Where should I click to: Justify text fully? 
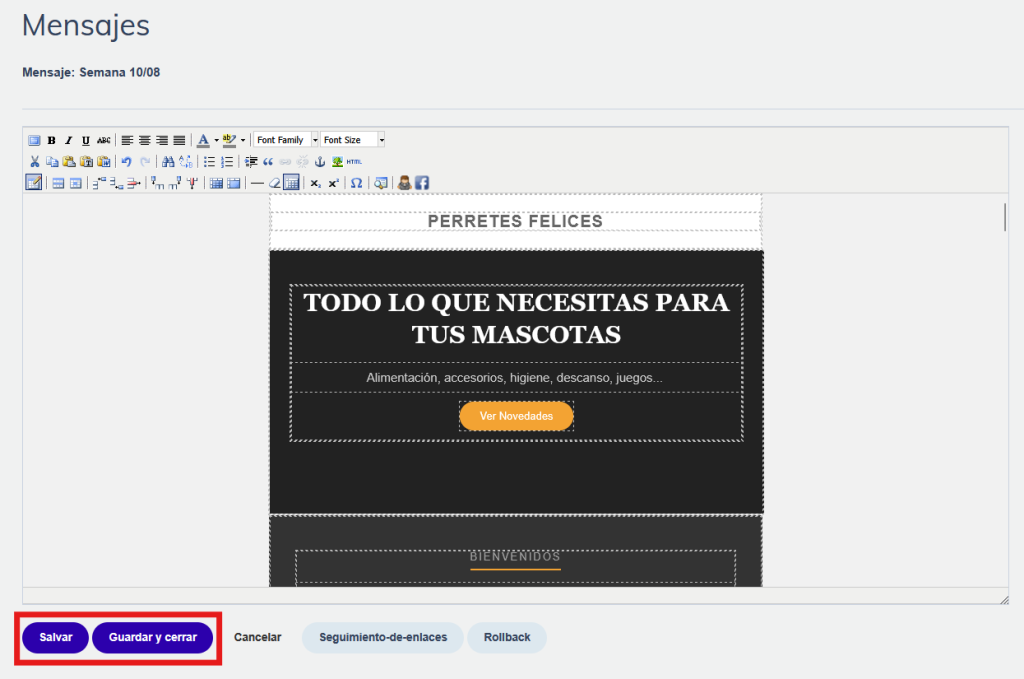[179, 140]
